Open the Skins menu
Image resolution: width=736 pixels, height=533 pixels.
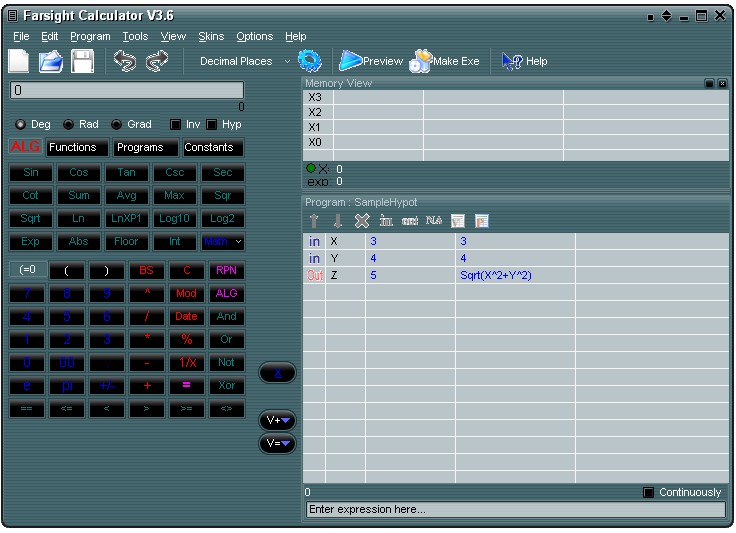211,37
